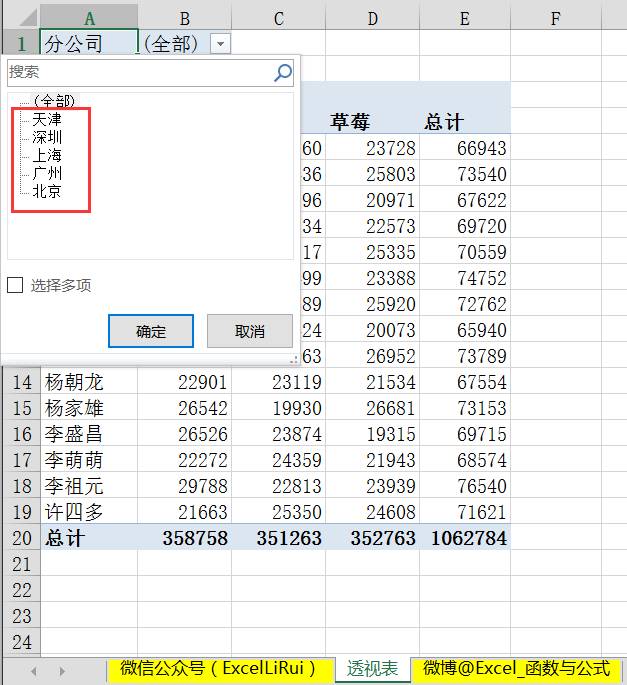627x685 pixels.
Task: Click the next sheet navigation arrow
Action: coord(62,671)
